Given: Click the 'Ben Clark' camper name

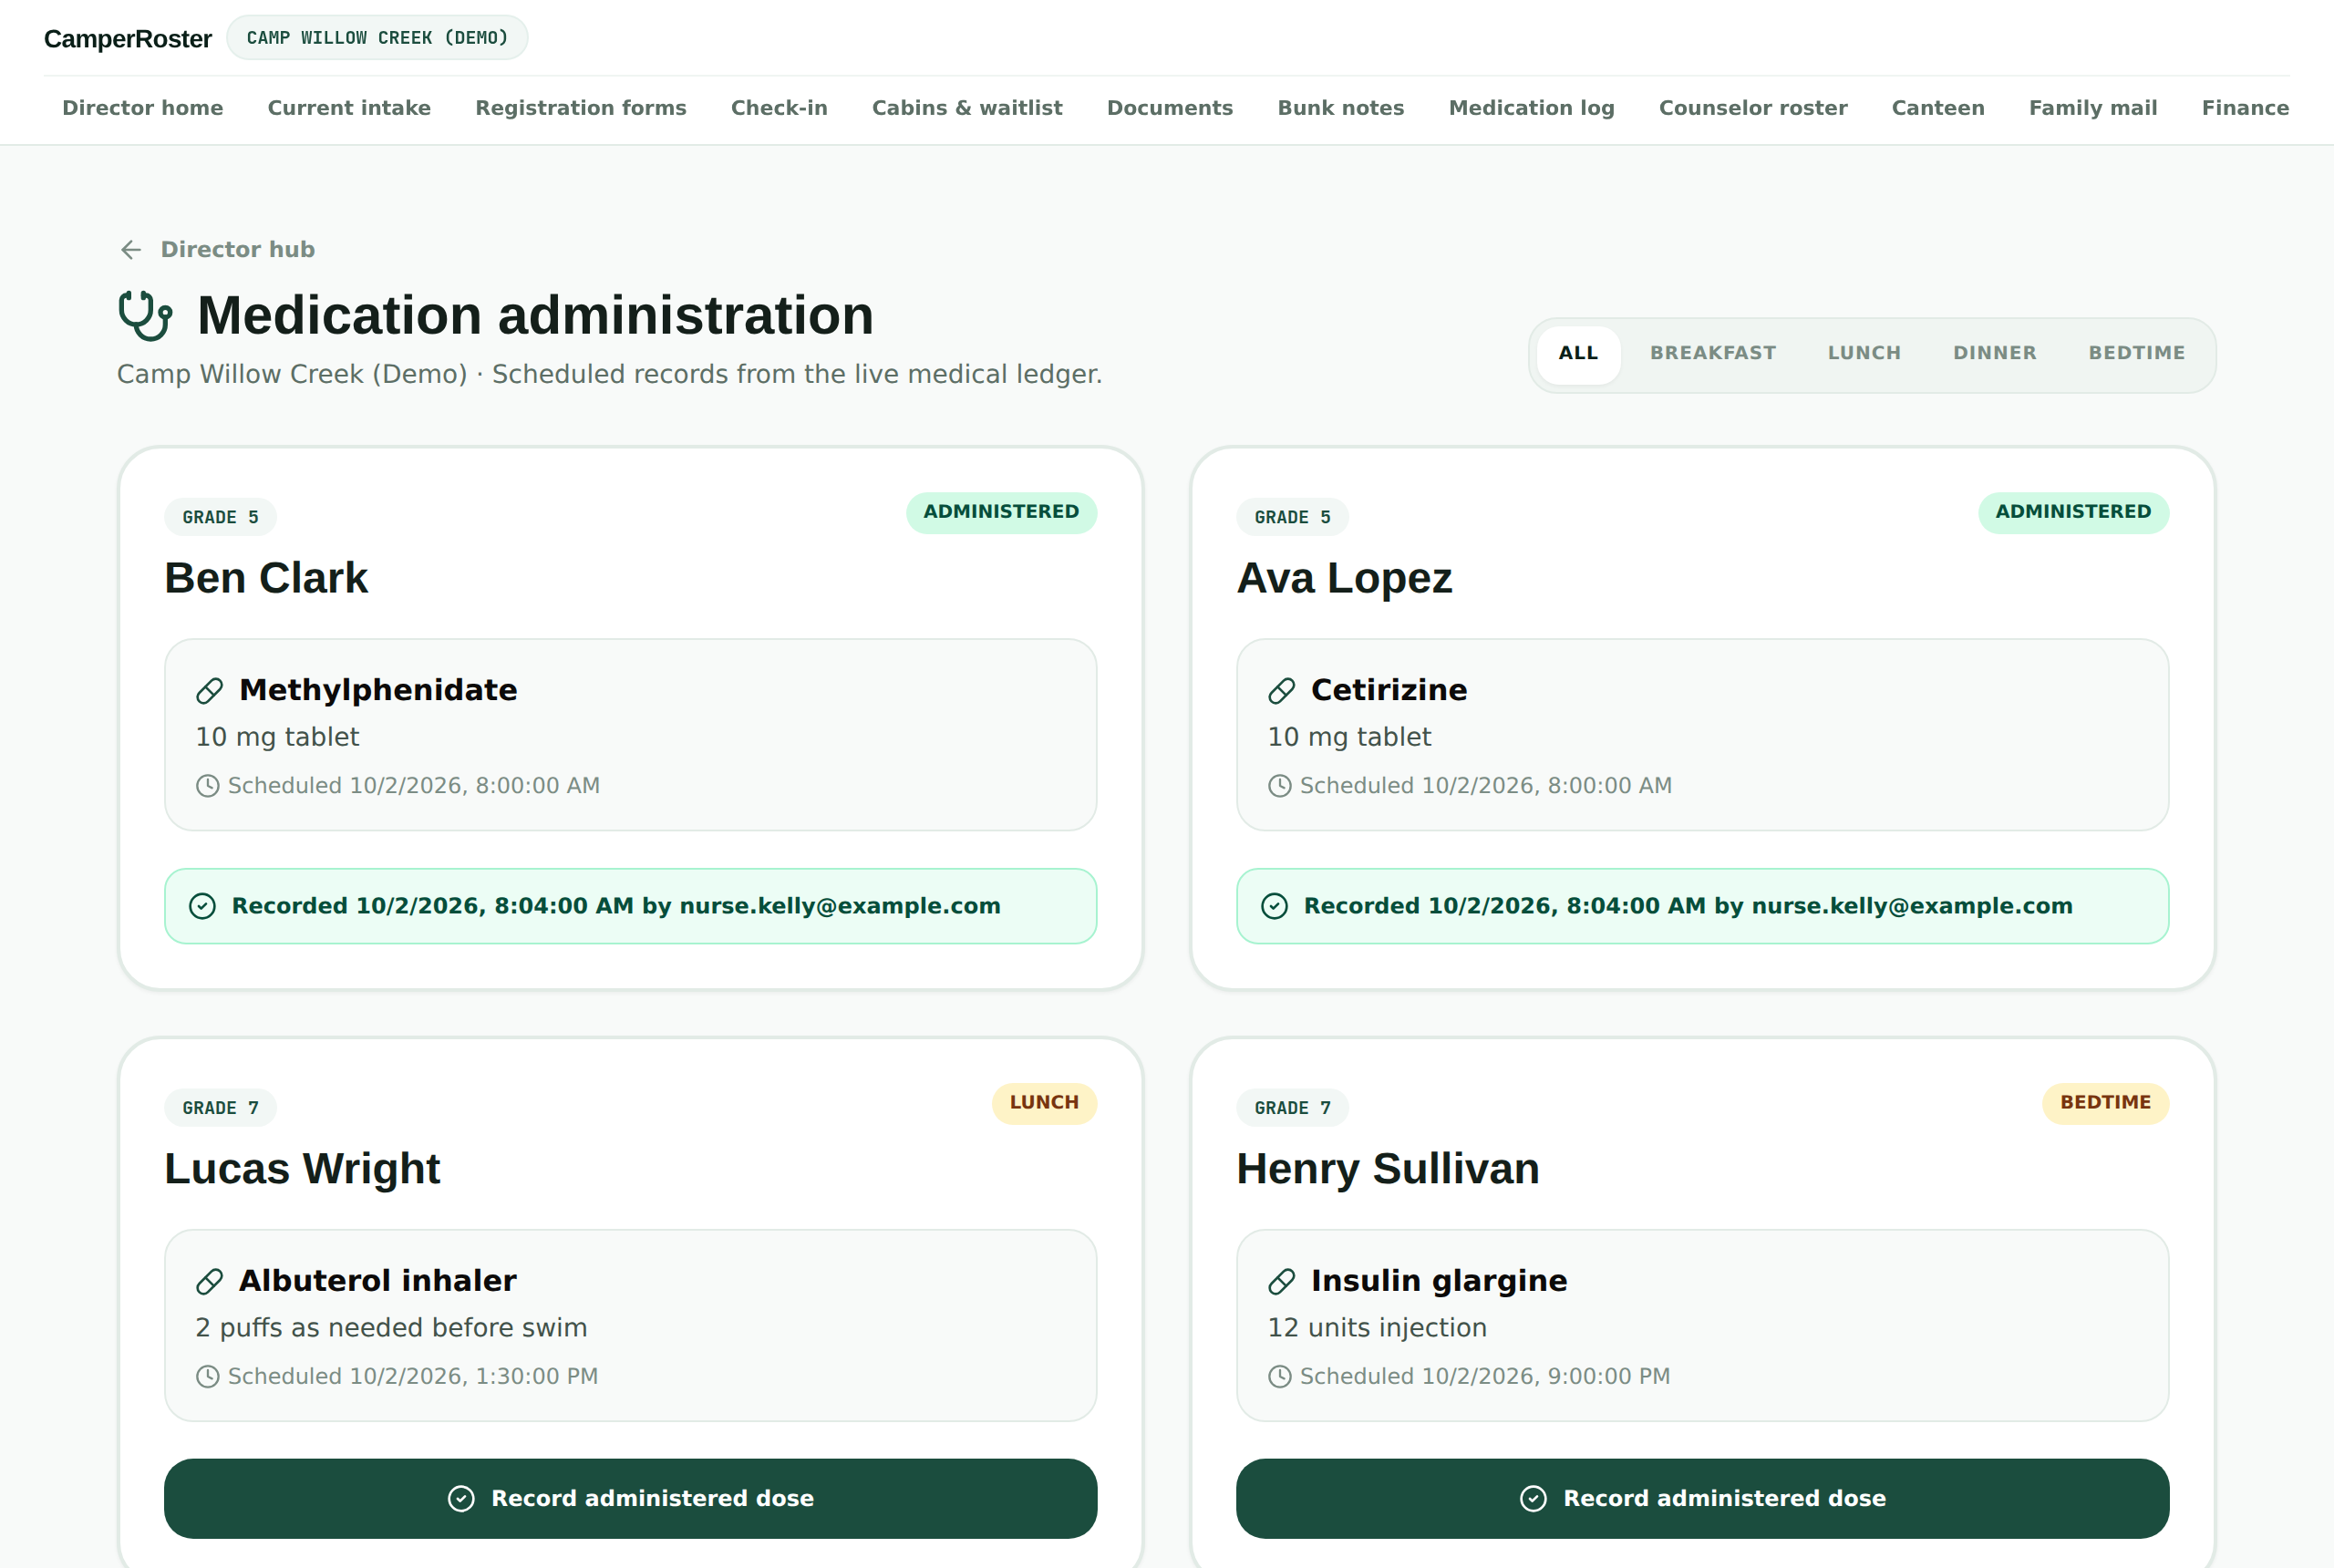Looking at the screenshot, I should 266,578.
